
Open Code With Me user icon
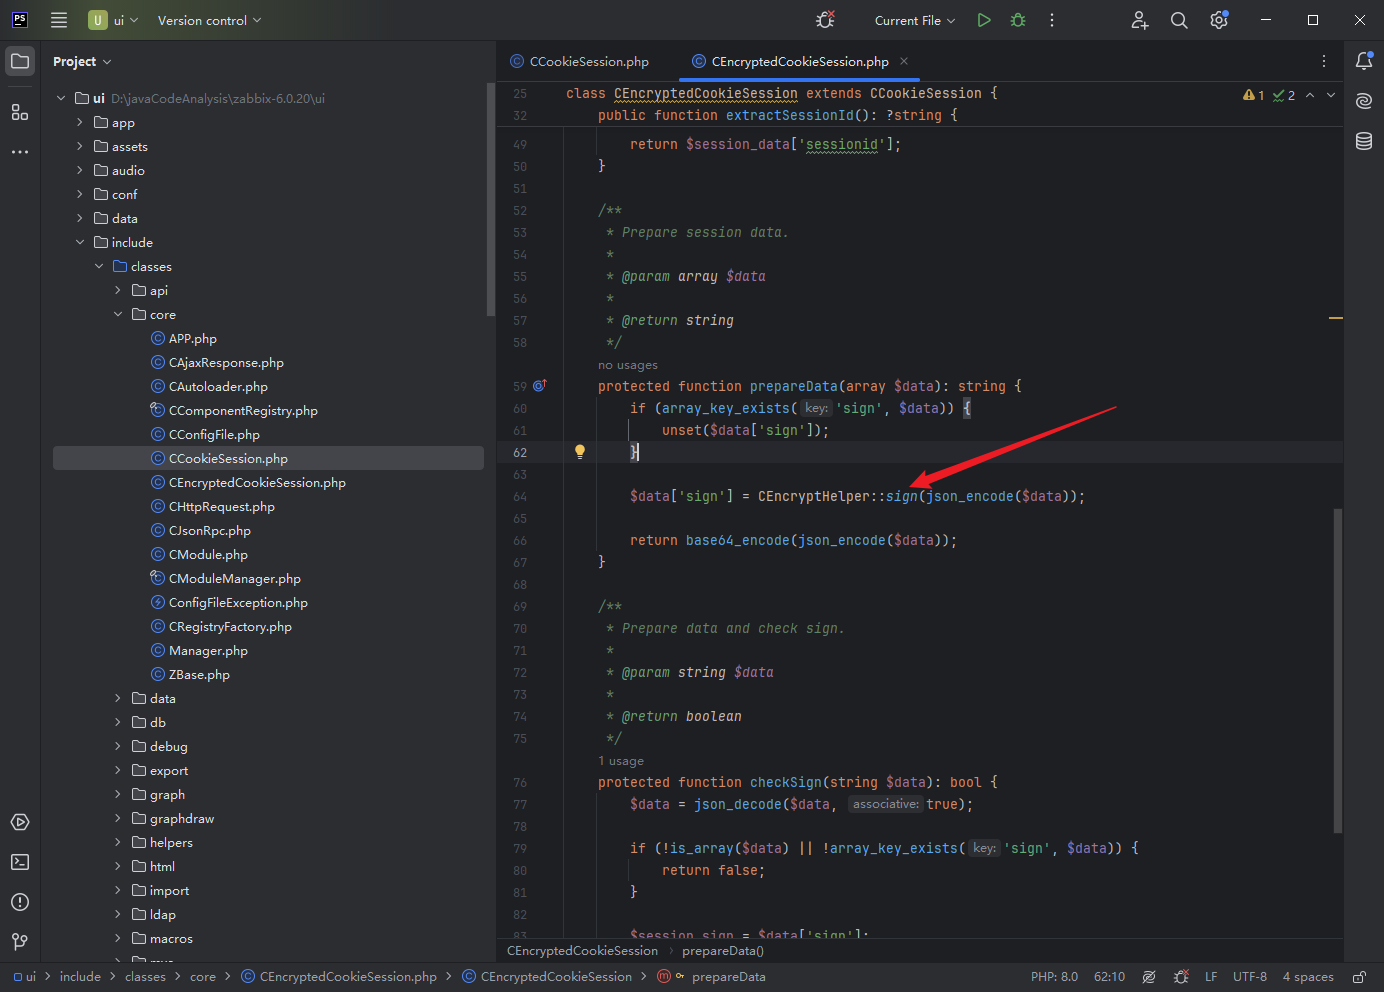[x=1140, y=20]
